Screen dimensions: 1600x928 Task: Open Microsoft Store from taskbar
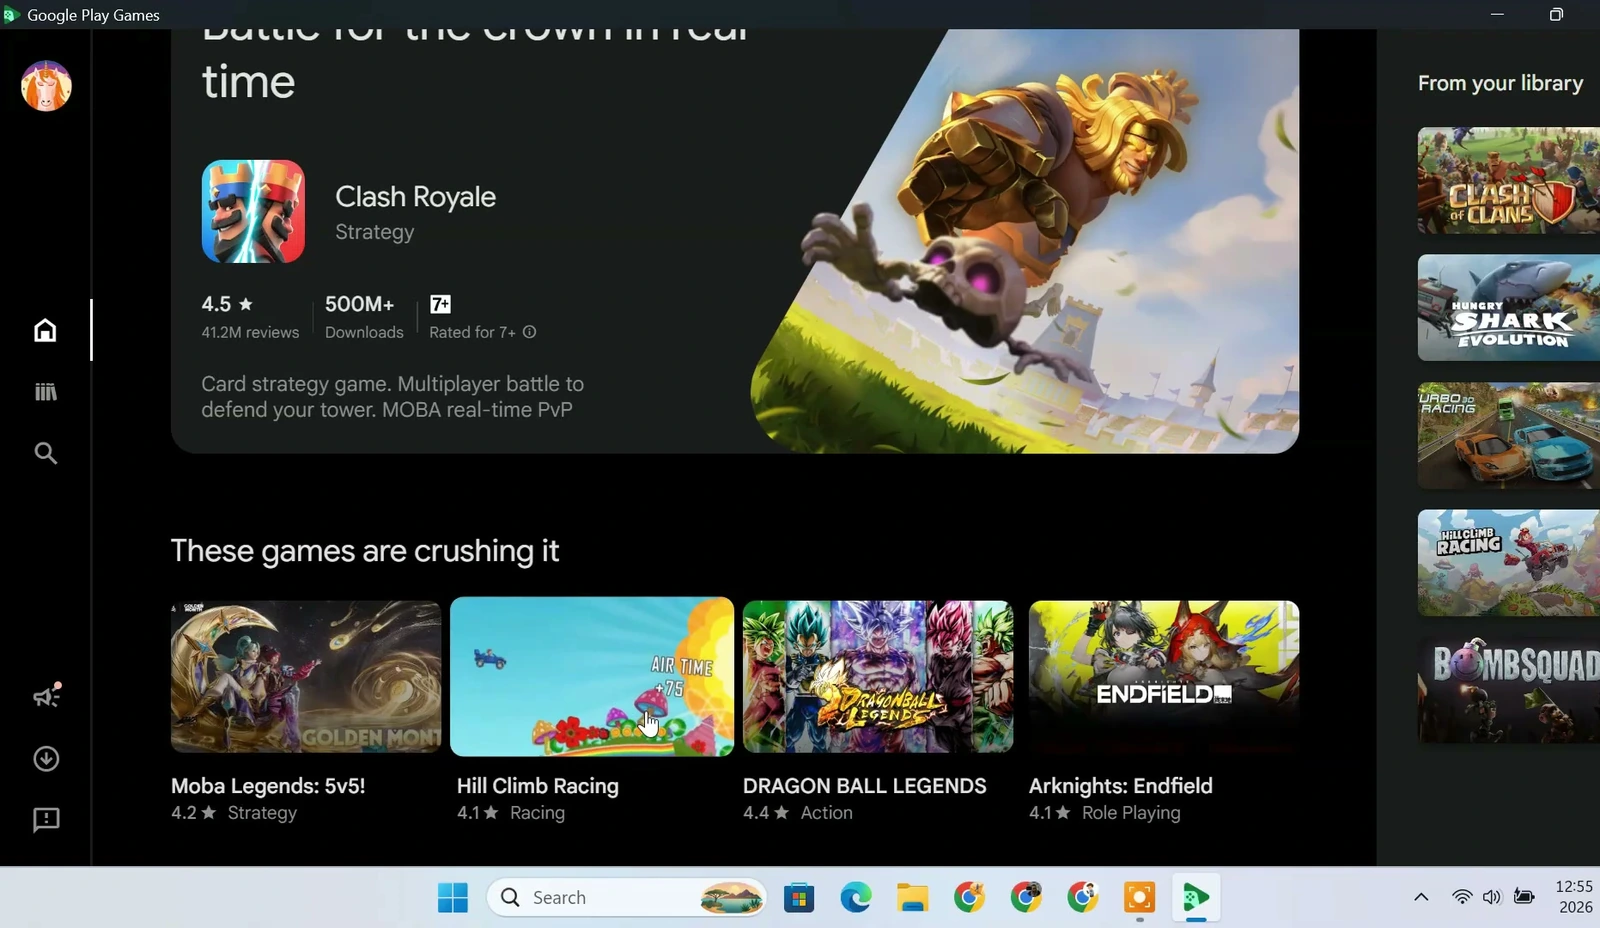799,898
